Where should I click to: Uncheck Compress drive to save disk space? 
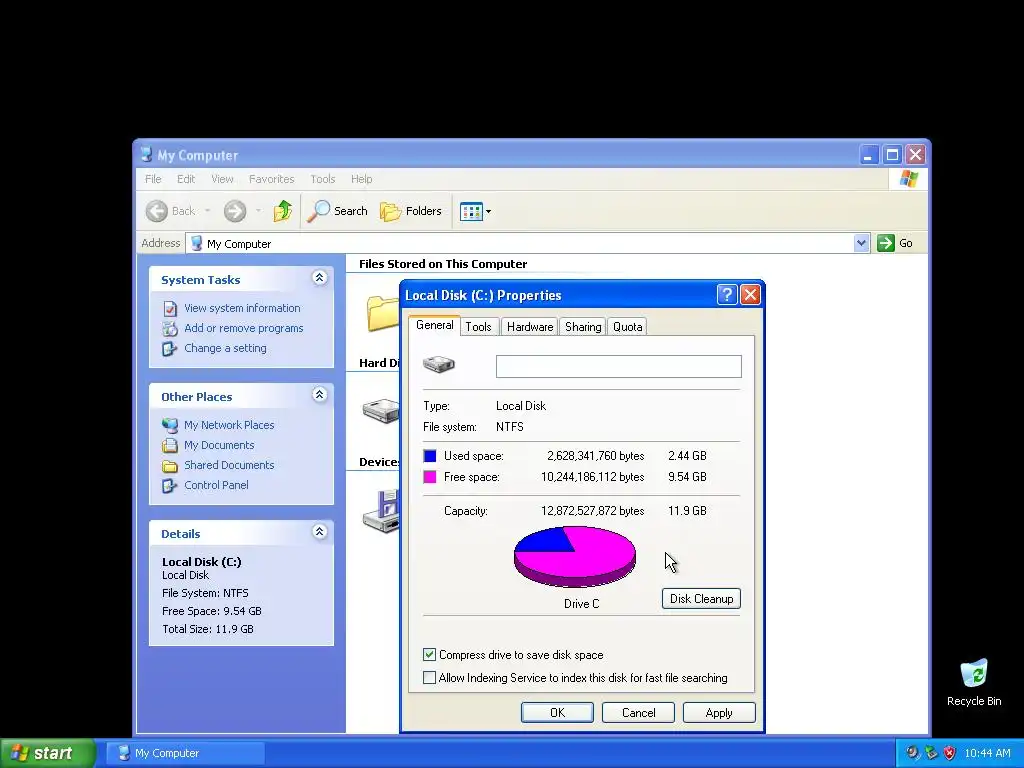(x=429, y=654)
